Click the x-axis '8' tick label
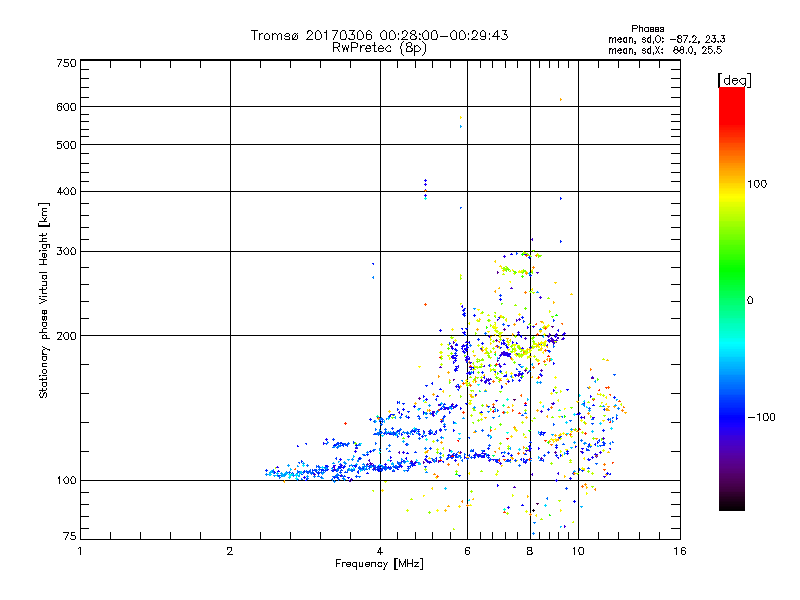Screen dimensions: 800x600 pyautogui.click(x=530, y=551)
